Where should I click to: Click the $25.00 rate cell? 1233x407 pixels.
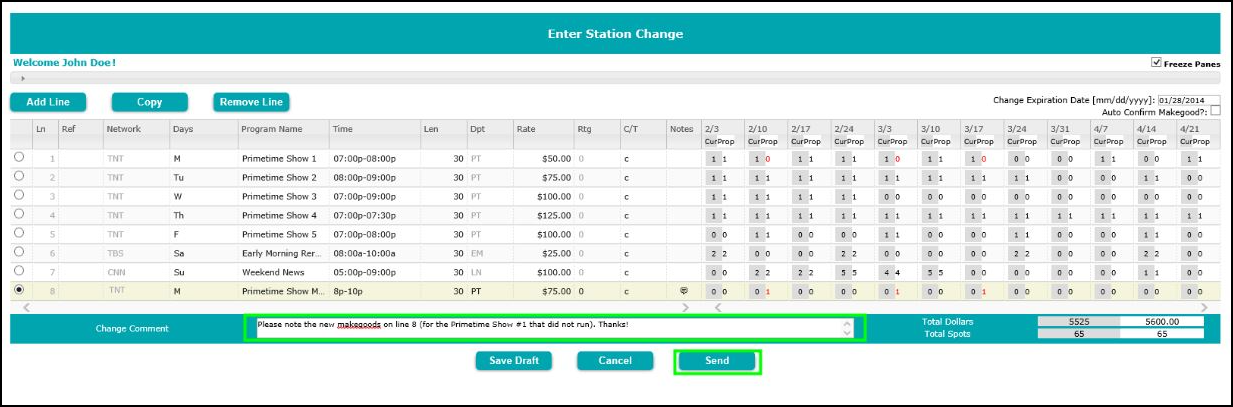543,253
